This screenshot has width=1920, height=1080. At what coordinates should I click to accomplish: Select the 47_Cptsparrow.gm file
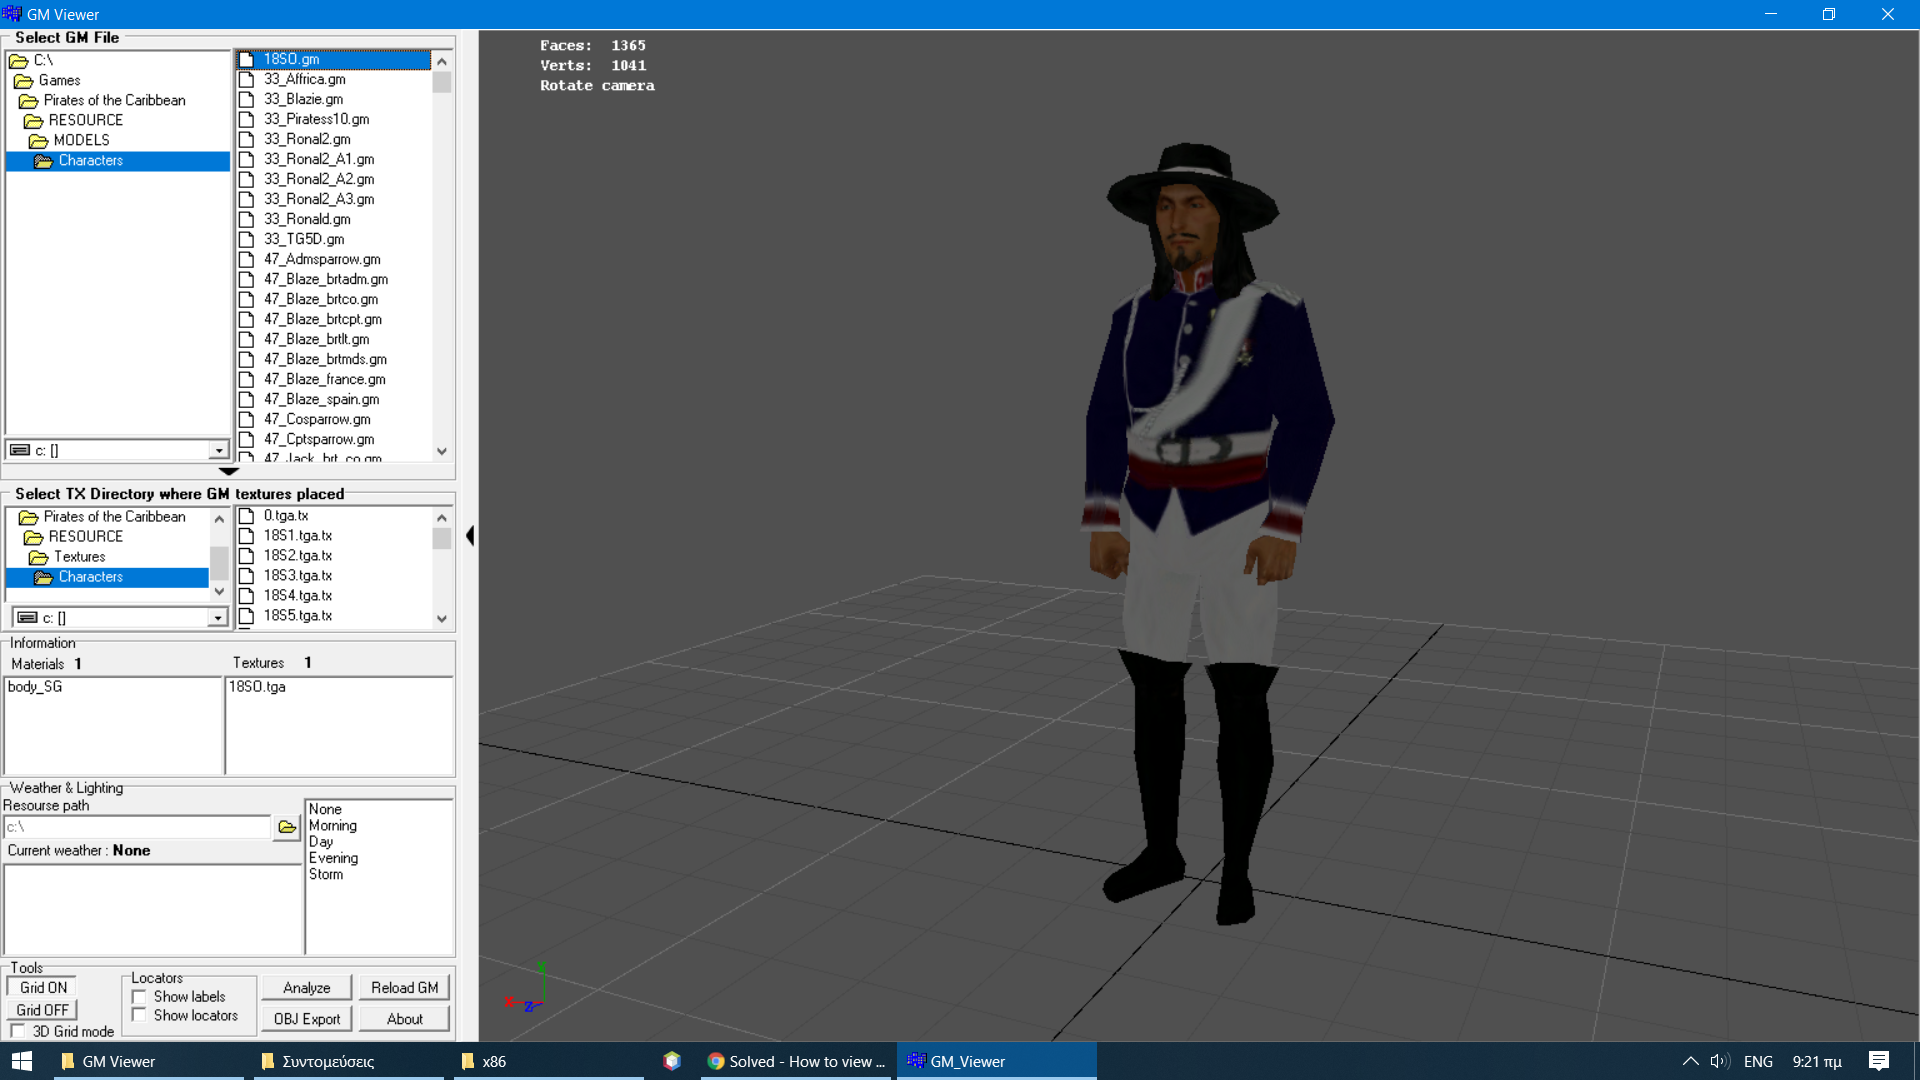(x=319, y=439)
